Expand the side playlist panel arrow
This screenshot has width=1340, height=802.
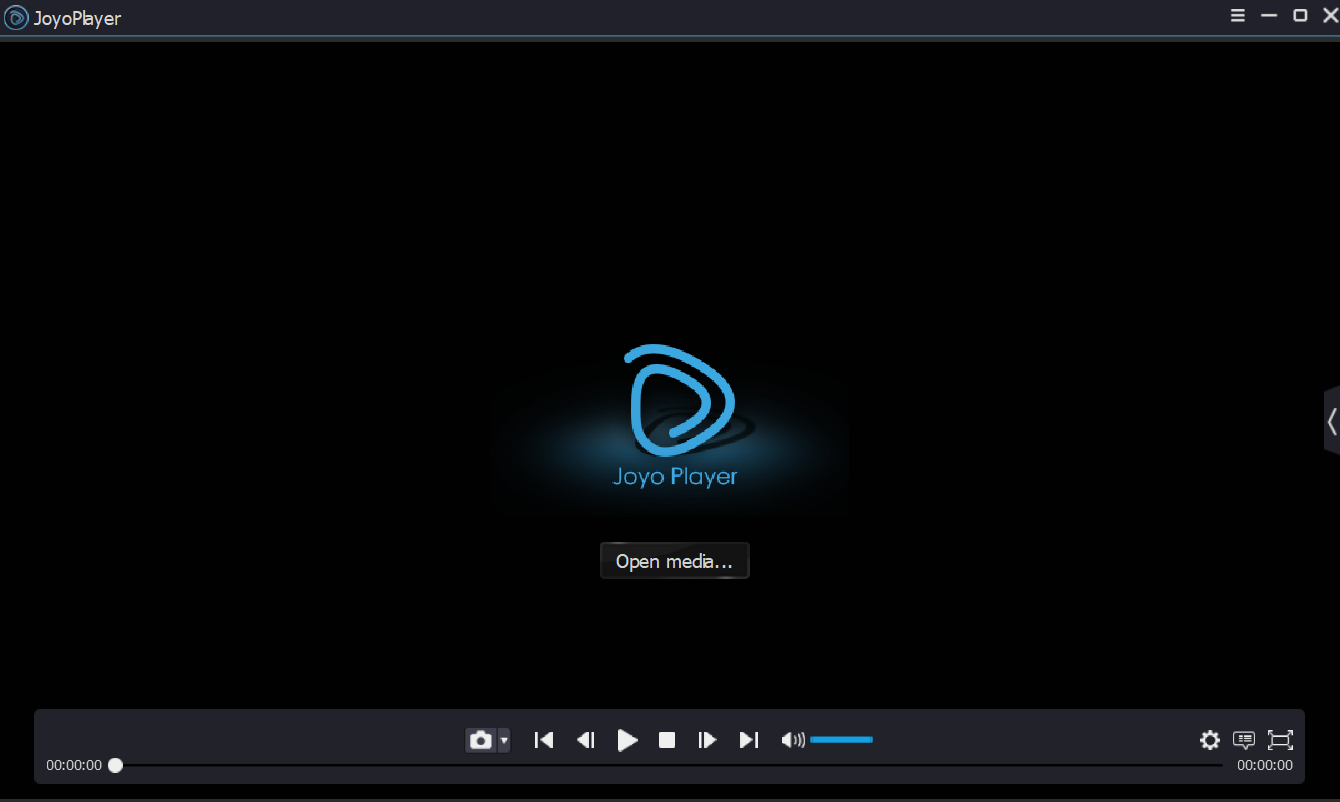click(1331, 420)
